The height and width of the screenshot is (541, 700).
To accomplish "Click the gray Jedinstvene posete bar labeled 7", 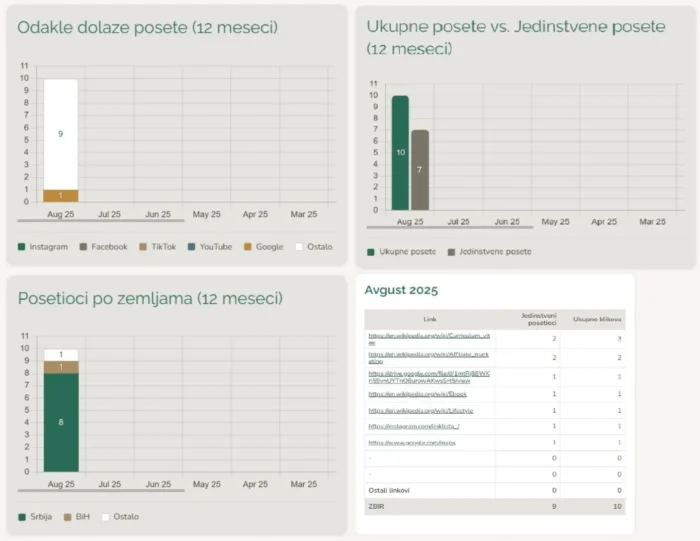I will coord(420,169).
